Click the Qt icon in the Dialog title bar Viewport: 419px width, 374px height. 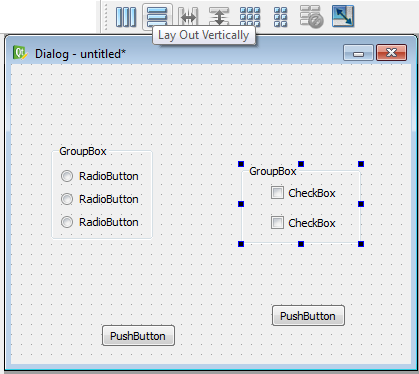(x=20, y=53)
